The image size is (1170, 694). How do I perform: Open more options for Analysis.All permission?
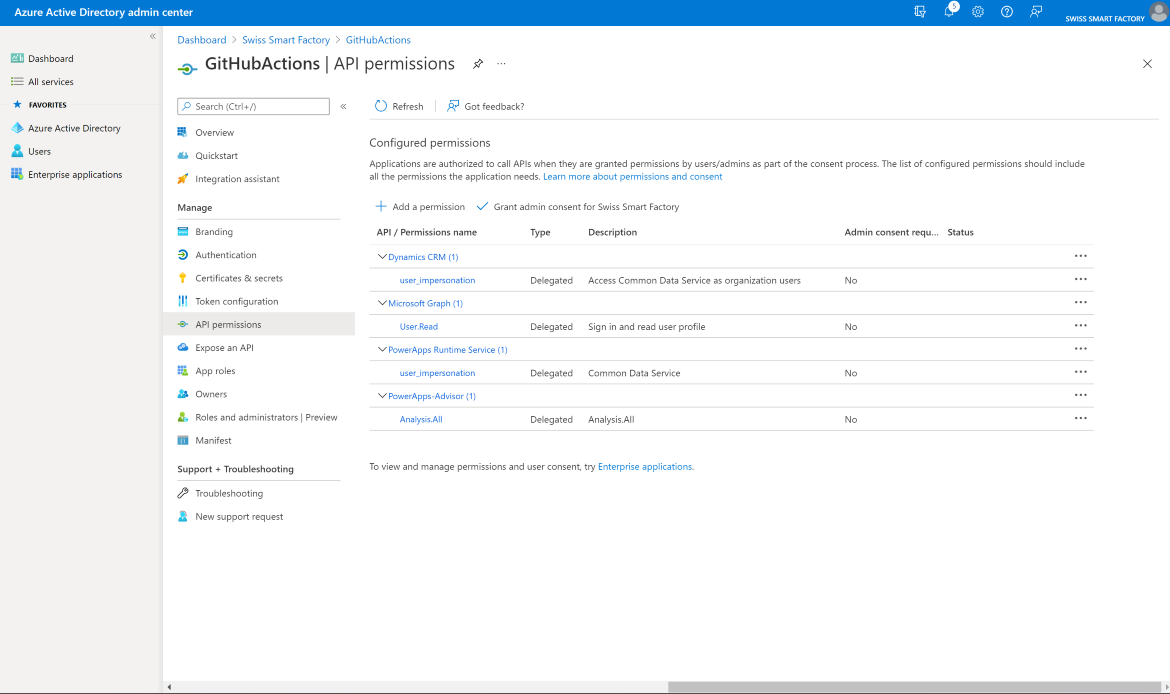[x=1080, y=418]
